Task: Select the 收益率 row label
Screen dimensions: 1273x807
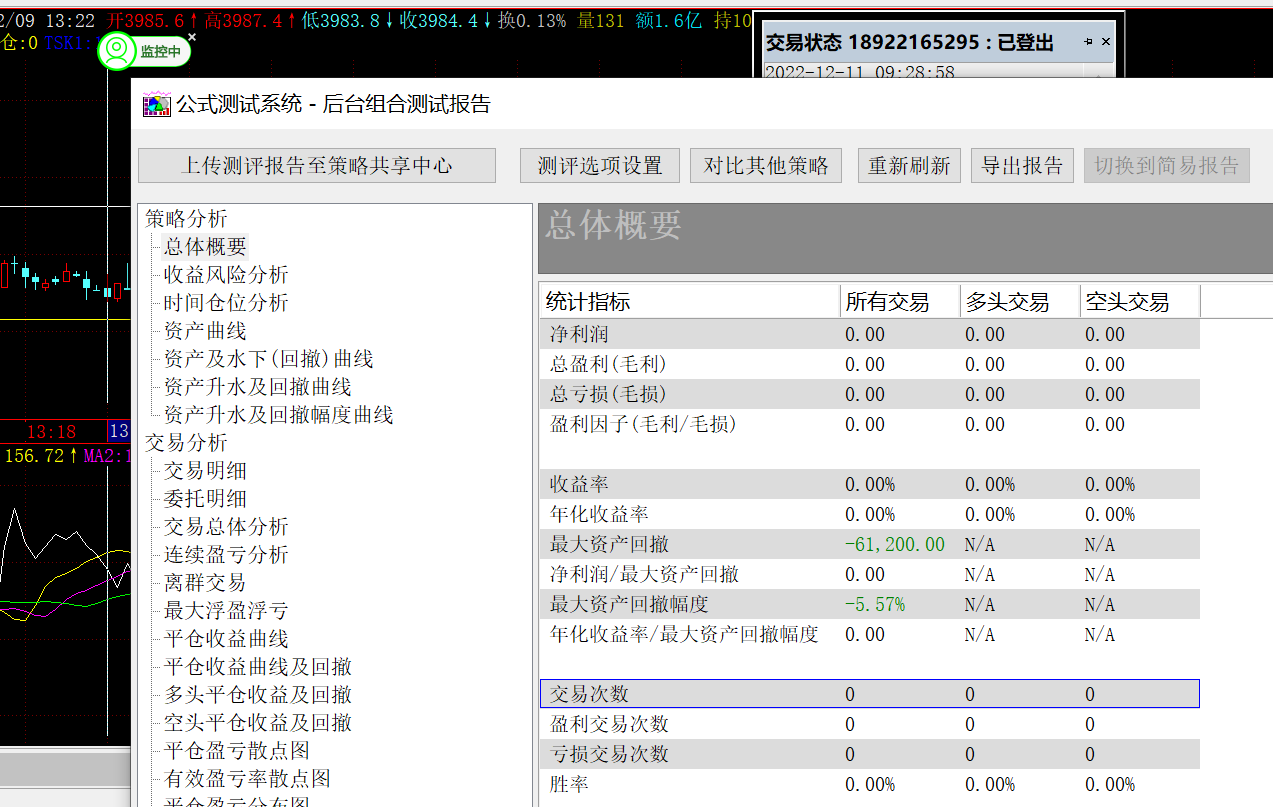Action: point(579,484)
